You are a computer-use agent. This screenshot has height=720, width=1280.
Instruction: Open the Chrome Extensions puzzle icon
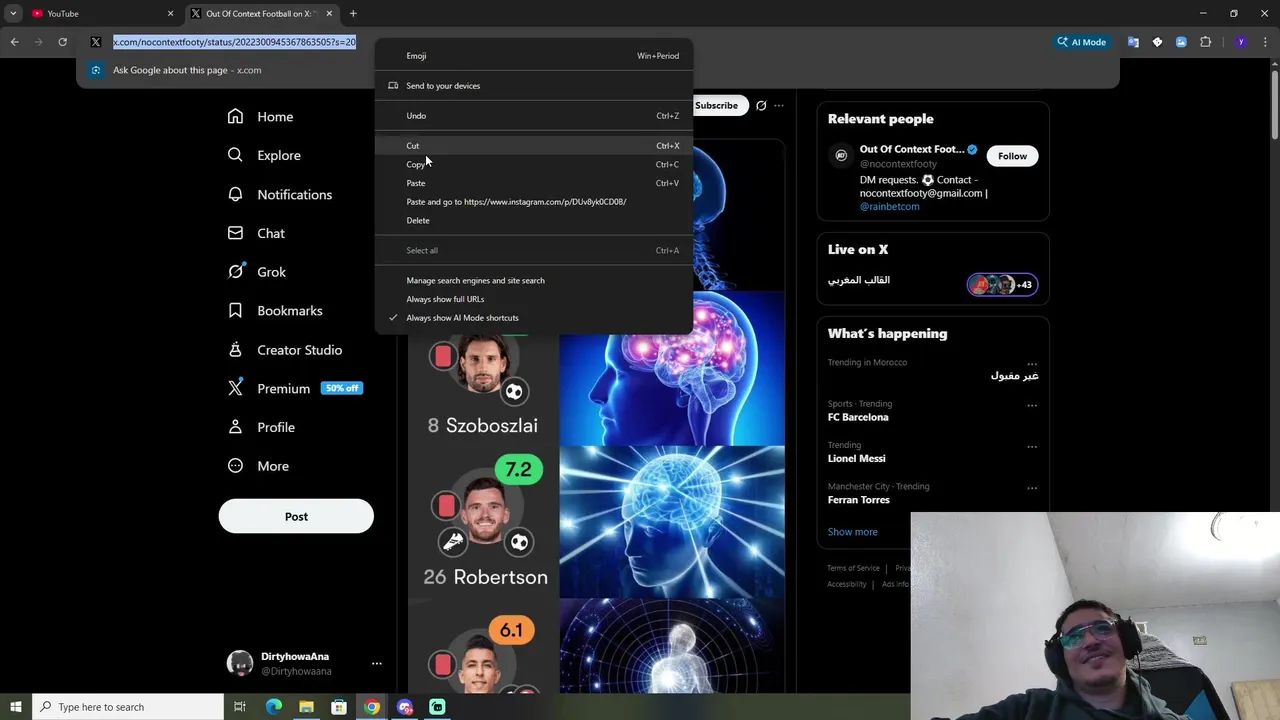[x=1205, y=42]
